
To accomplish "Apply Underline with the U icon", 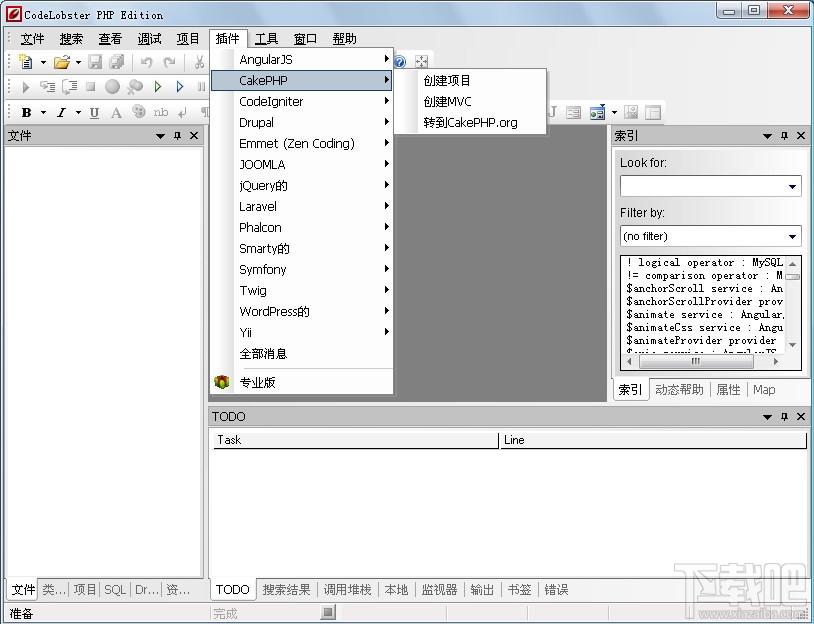I will (94, 113).
